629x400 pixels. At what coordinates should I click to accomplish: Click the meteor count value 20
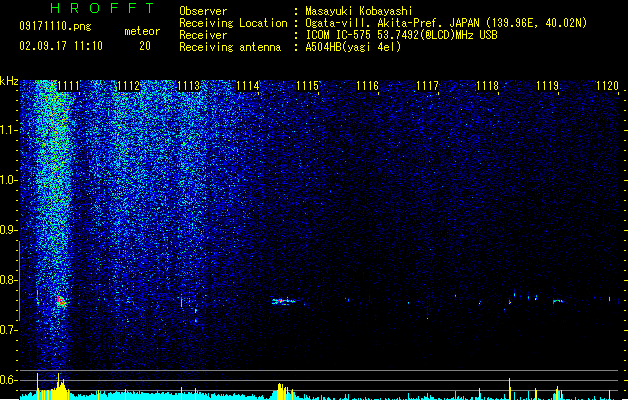click(145, 46)
